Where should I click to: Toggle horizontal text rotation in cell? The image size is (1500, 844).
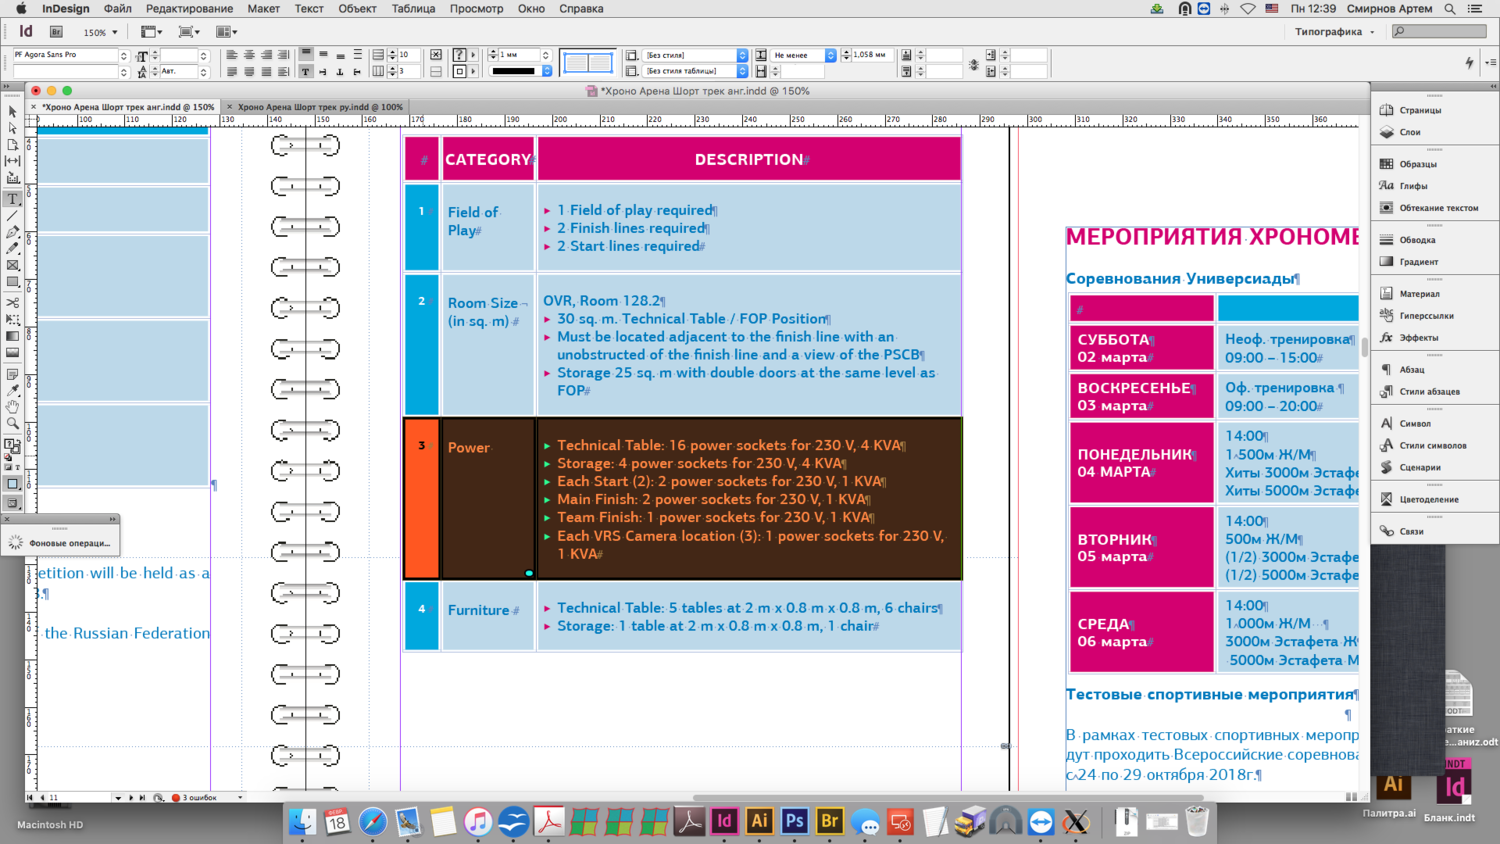(306, 72)
